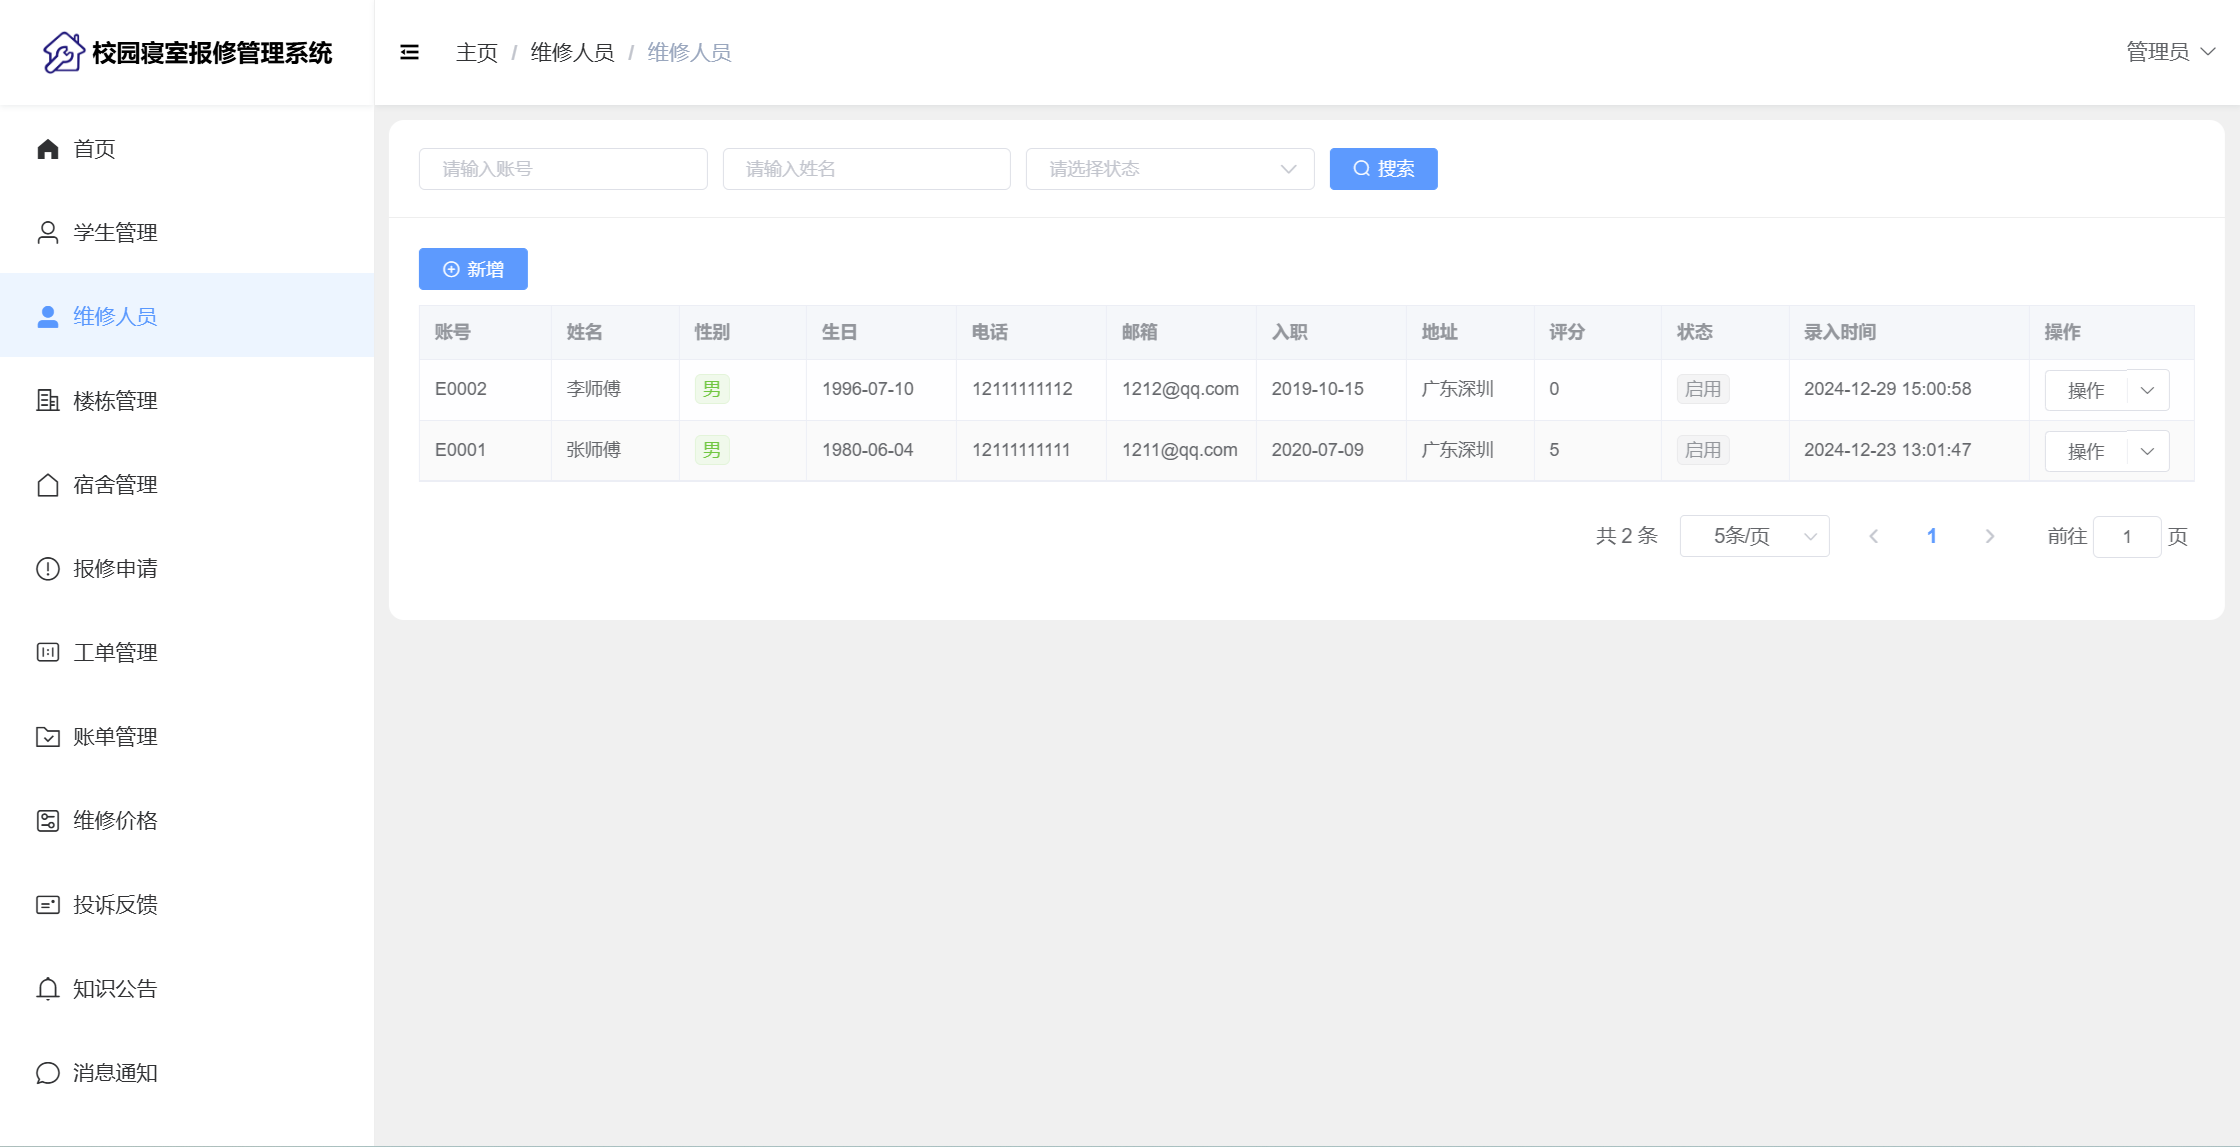This screenshot has width=2240, height=1147.
Task: Click the house wrench logo icon
Action: point(63,52)
